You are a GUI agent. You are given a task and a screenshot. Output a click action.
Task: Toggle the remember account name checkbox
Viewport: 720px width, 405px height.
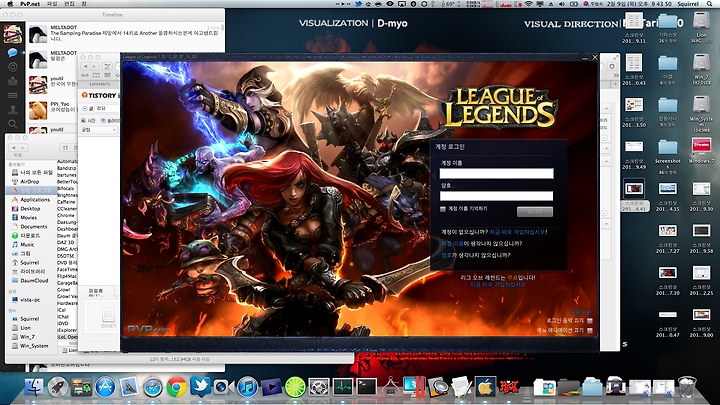(443, 209)
